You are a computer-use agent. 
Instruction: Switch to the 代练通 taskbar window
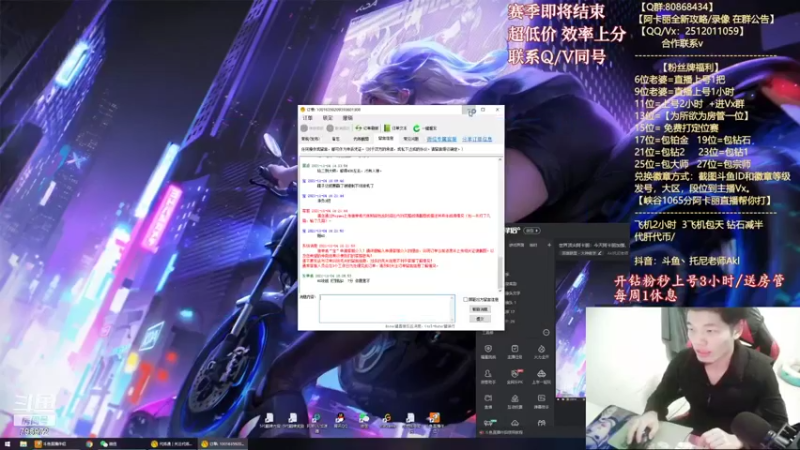pos(172,444)
